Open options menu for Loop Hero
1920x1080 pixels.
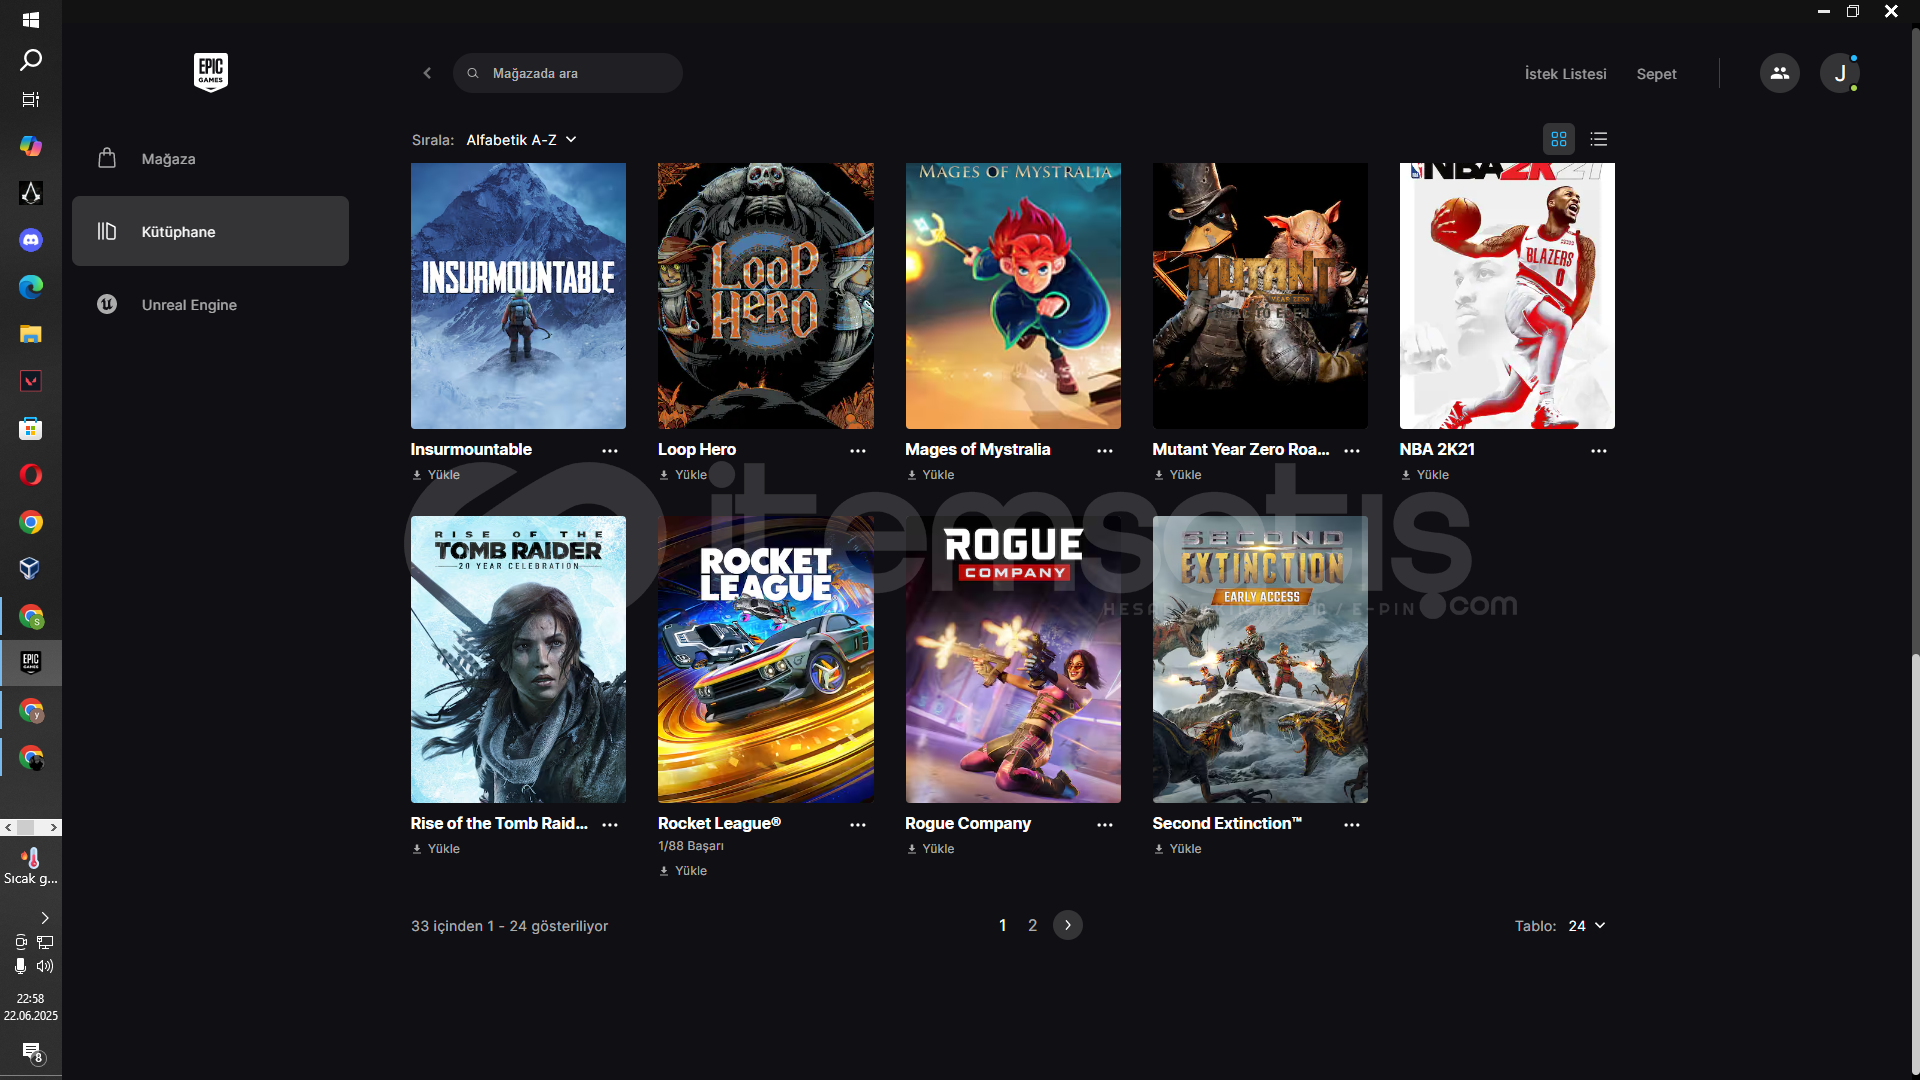[x=857, y=451]
